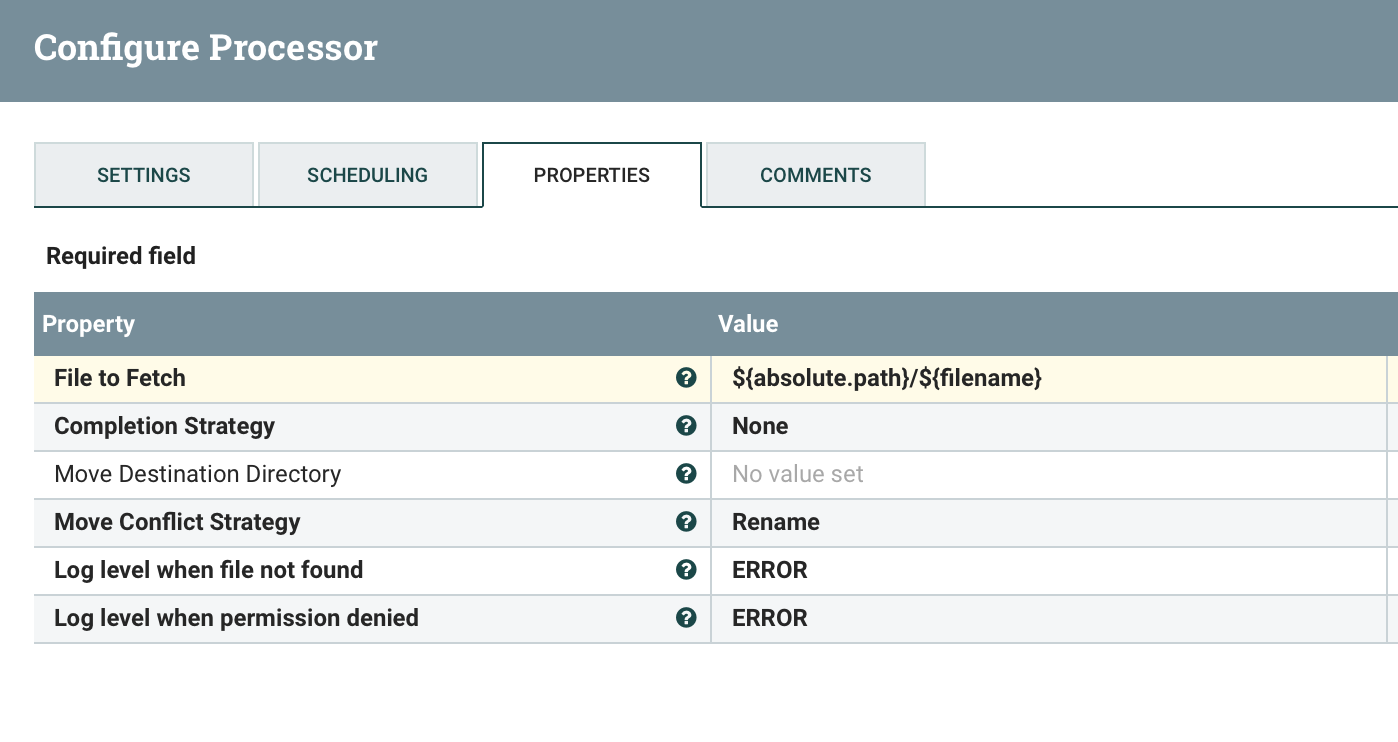Set a Move Destination Directory value
The height and width of the screenshot is (742, 1398).
795,474
